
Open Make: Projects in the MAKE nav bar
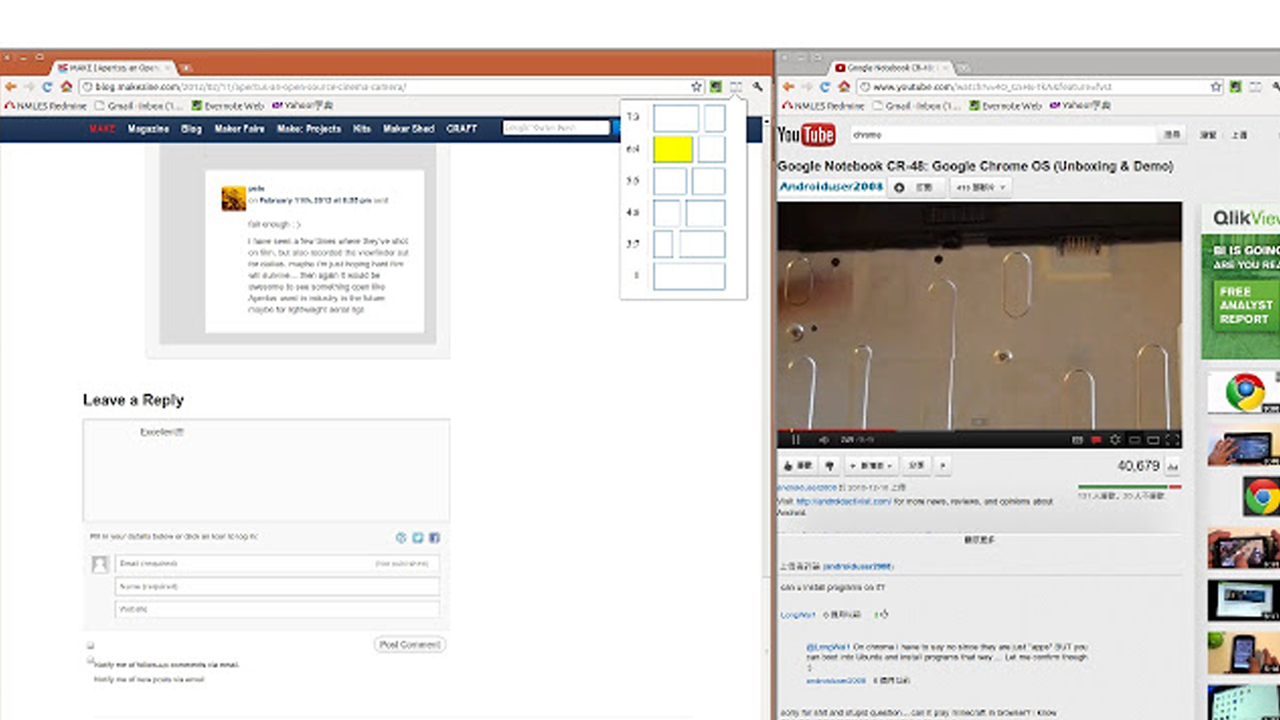tap(309, 129)
